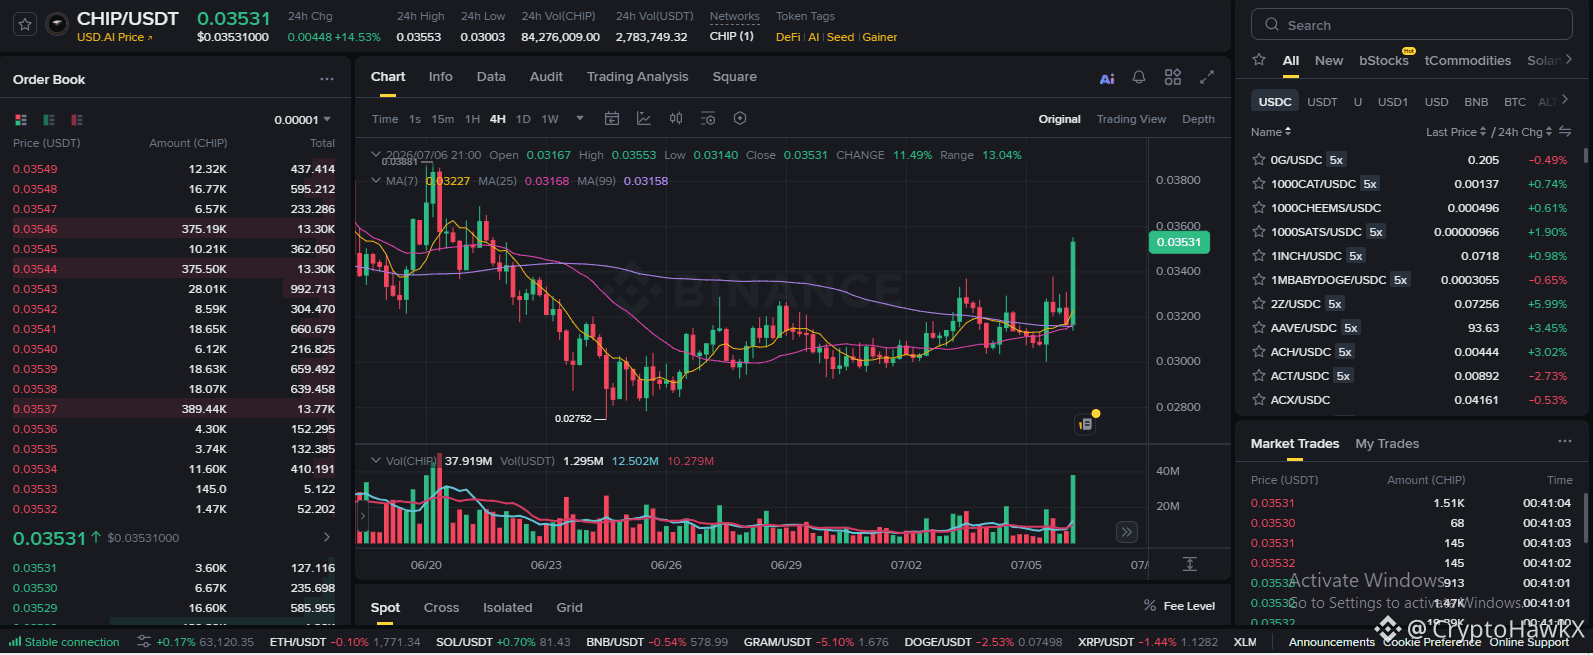
Task: Select 0.03546 ask row in order book
Action: (174, 229)
